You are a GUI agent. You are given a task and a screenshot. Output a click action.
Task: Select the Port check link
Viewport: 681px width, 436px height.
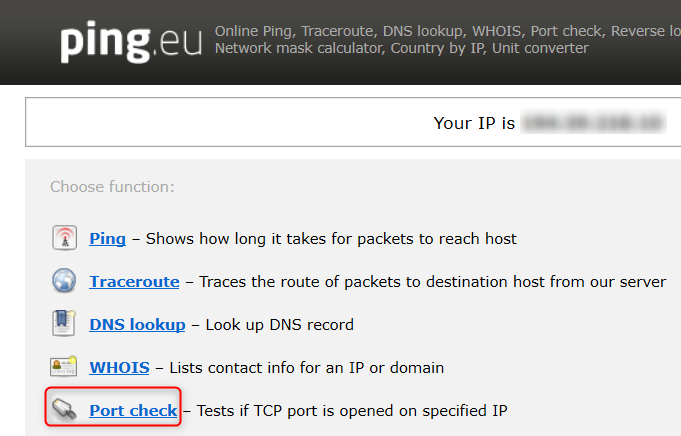pos(133,411)
